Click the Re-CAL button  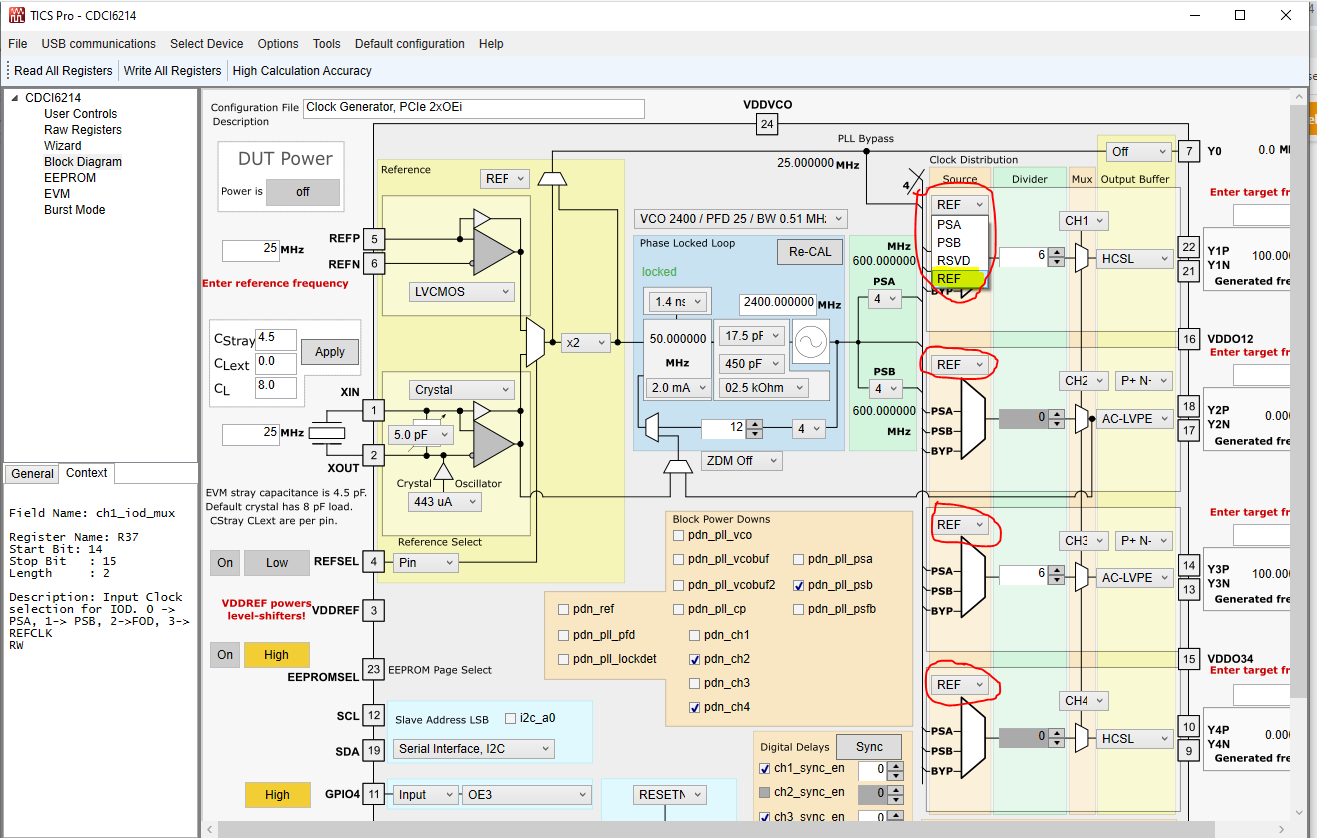pyautogui.click(x=810, y=252)
